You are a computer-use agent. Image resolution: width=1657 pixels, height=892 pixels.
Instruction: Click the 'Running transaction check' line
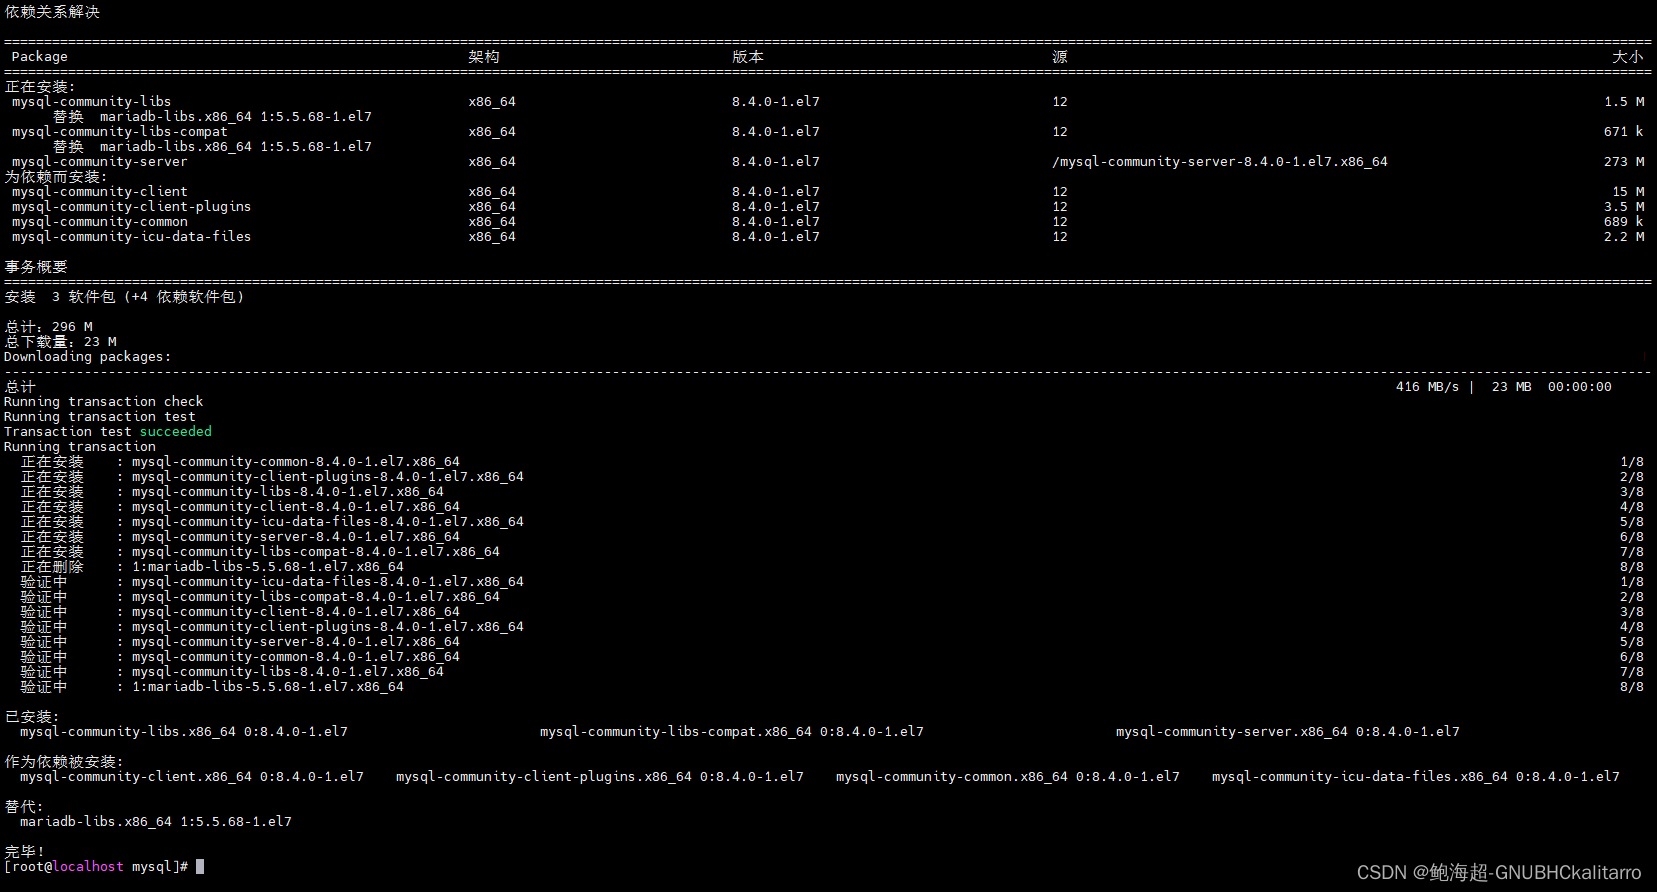pyautogui.click(x=103, y=402)
